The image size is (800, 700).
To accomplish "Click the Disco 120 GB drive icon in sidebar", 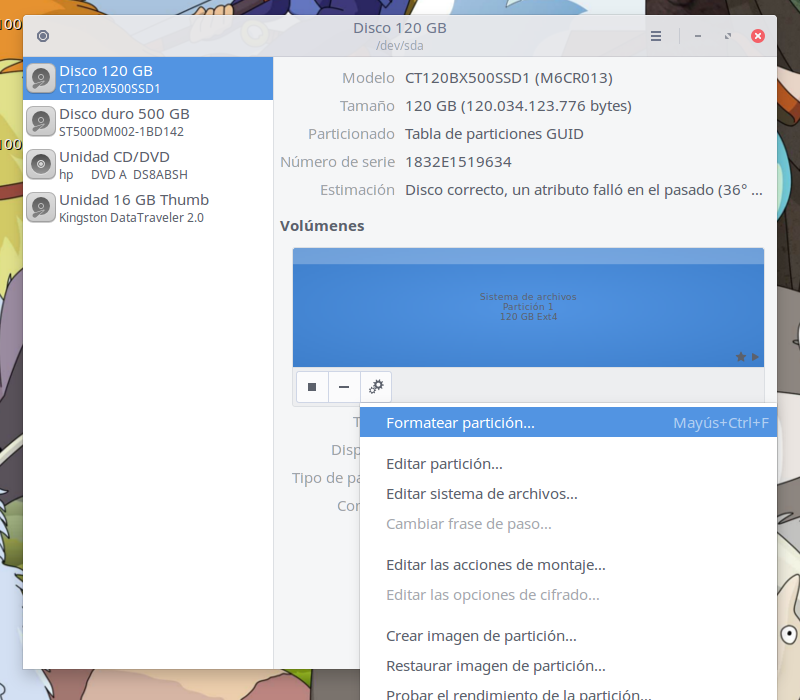I will 41,78.
